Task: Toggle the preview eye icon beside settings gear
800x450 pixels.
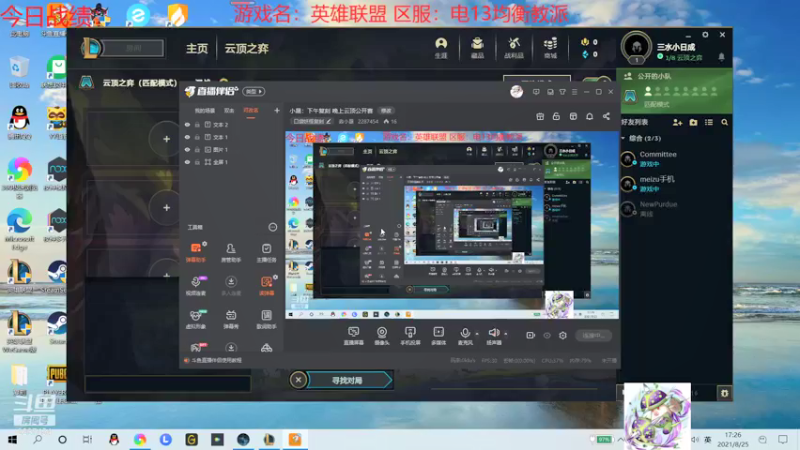Action: (547, 336)
